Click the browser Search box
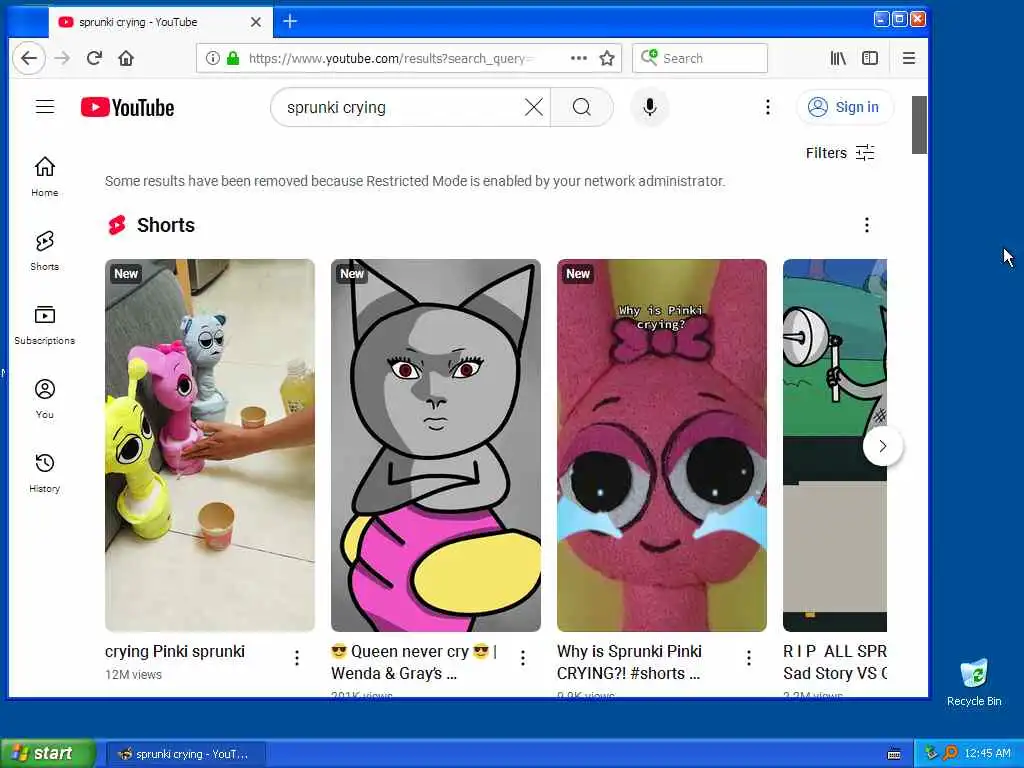 pos(700,58)
